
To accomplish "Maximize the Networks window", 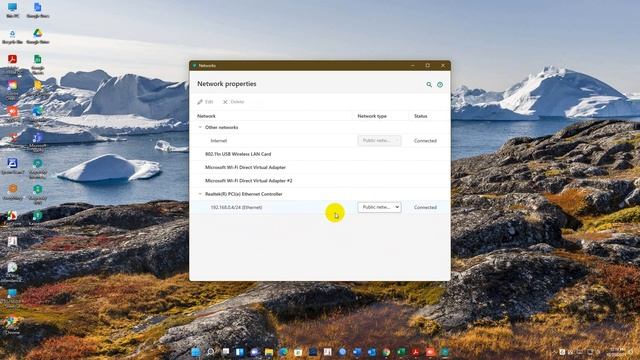I will pos(428,65).
